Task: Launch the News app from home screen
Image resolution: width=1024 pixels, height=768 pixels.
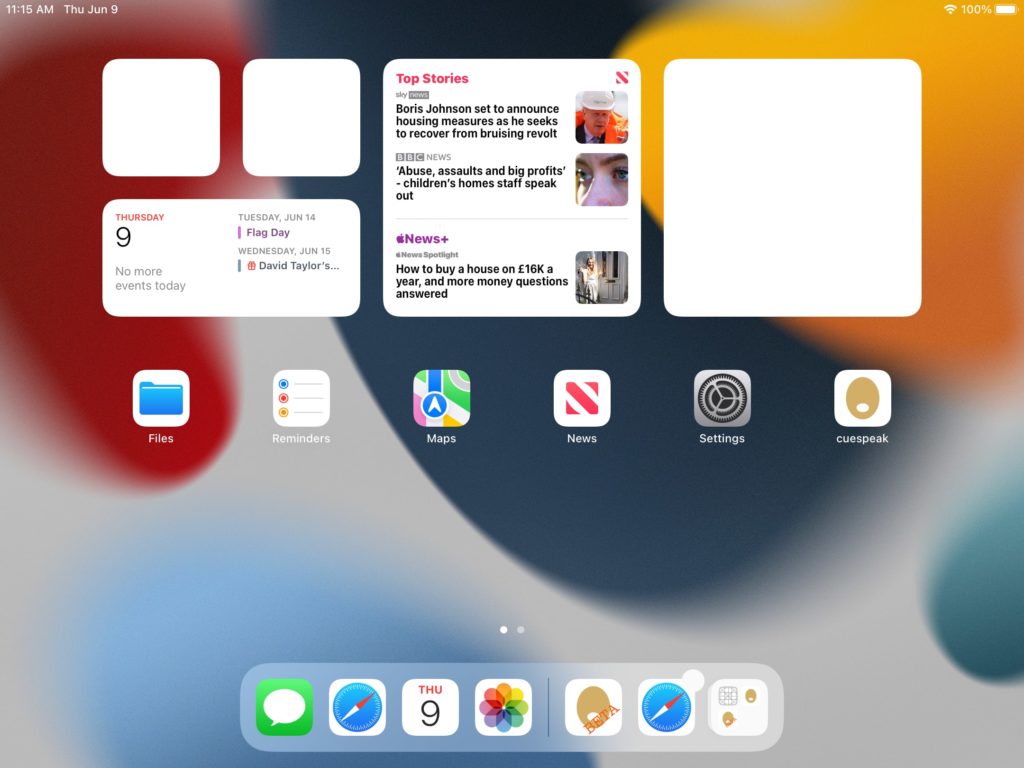Action: coord(582,398)
